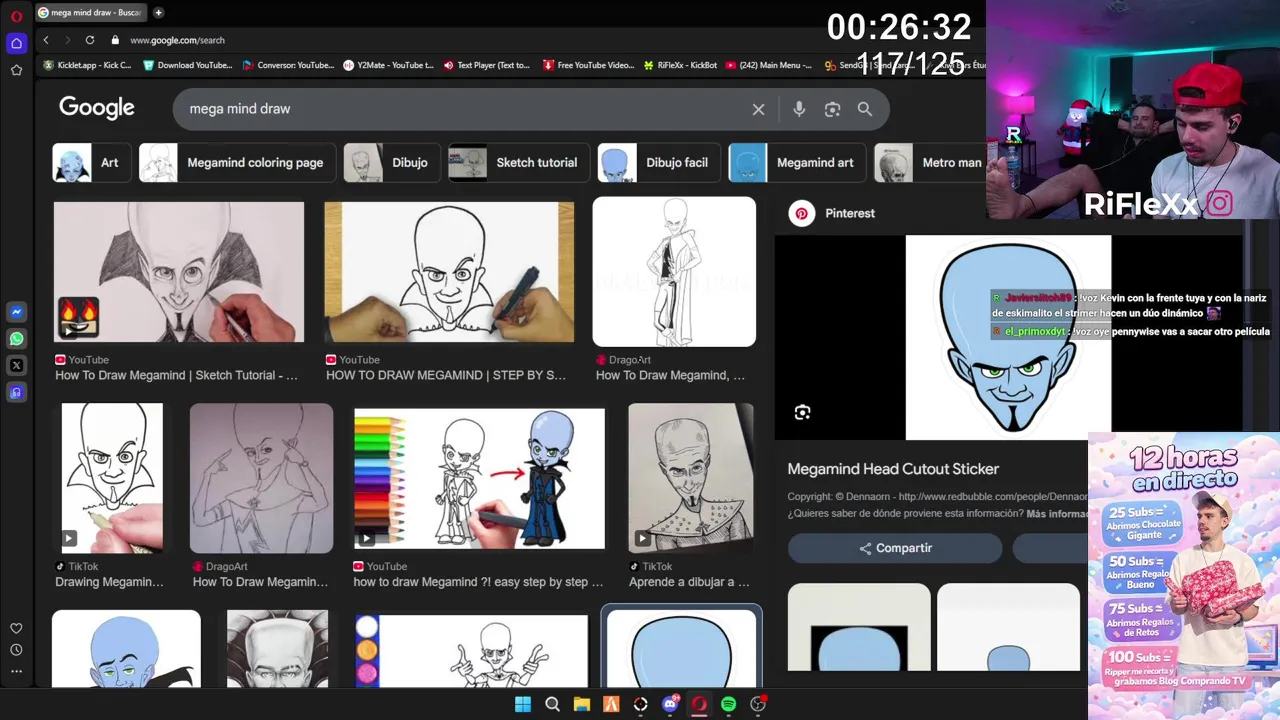
Task: Open Y2Mate bookmark
Action: click(x=388, y=65)
